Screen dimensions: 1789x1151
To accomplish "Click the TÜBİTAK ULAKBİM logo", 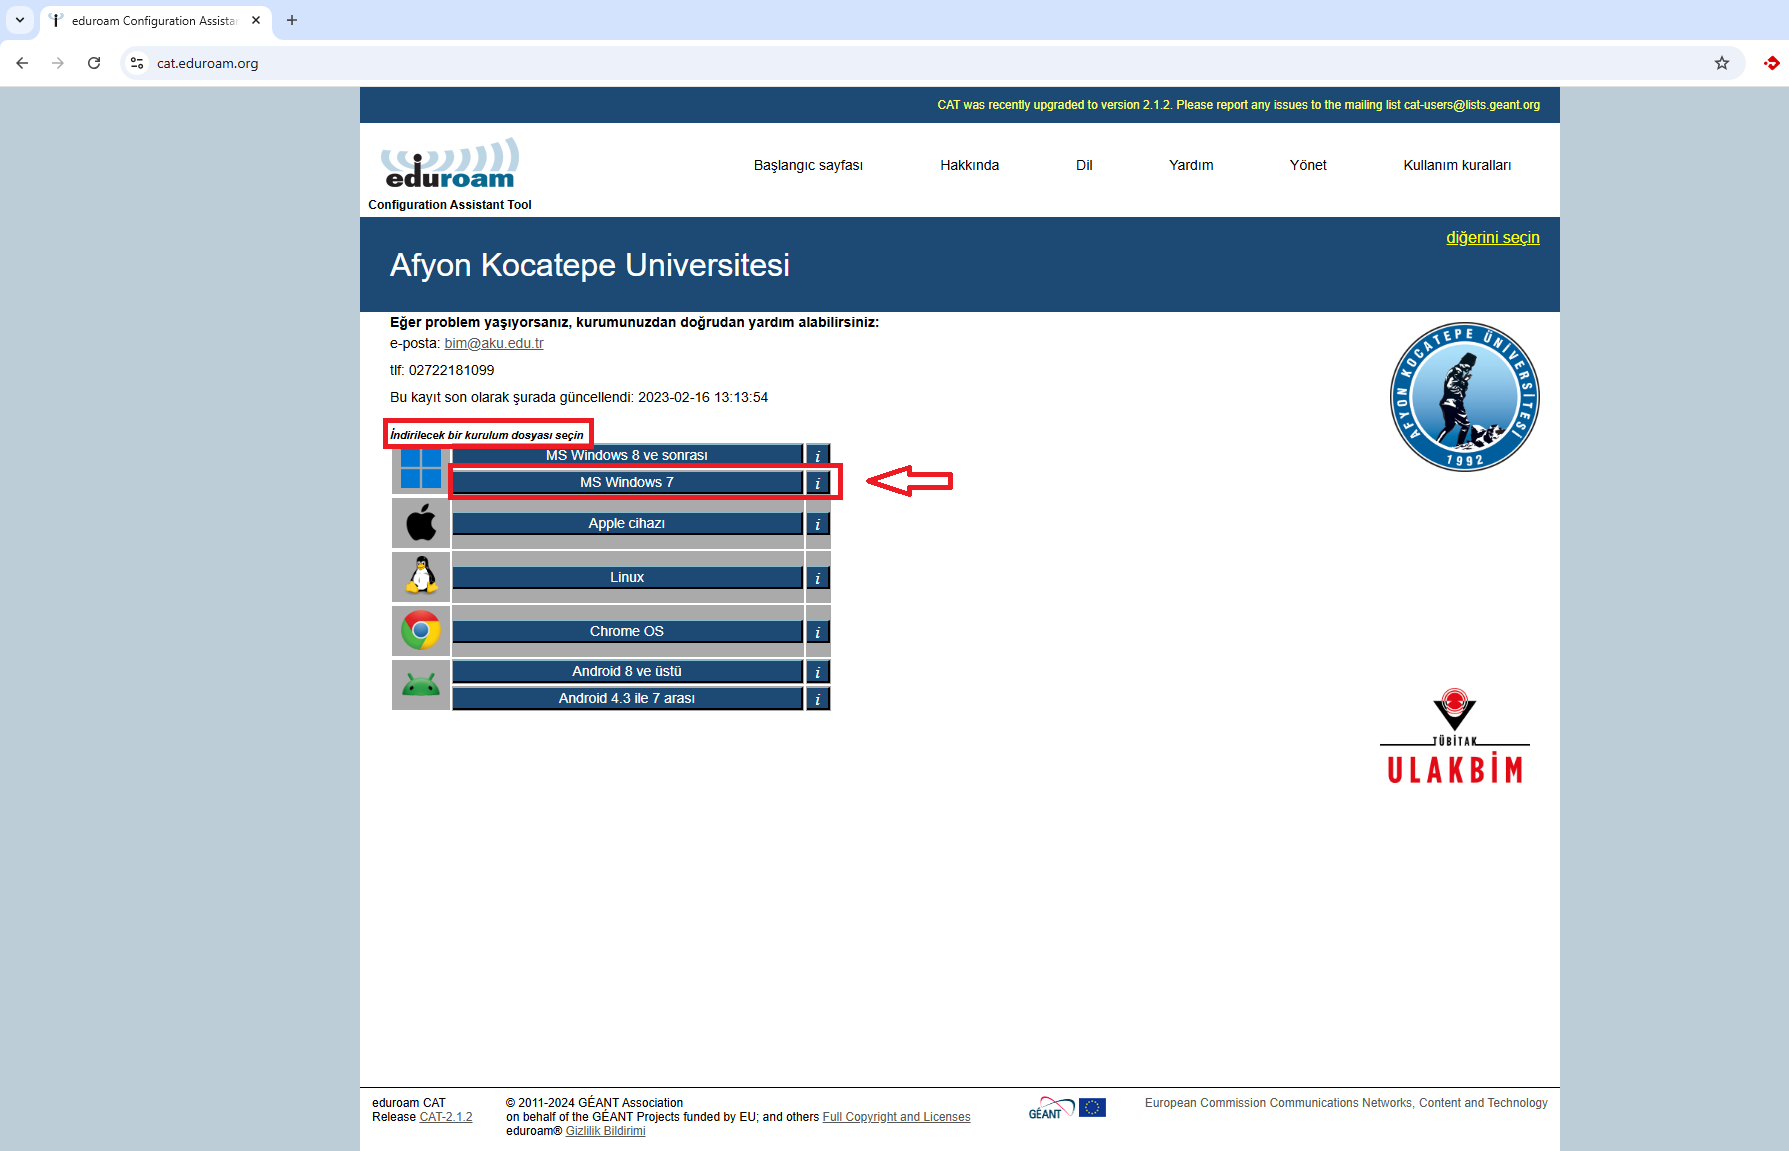I will [x=1455, y=736].
